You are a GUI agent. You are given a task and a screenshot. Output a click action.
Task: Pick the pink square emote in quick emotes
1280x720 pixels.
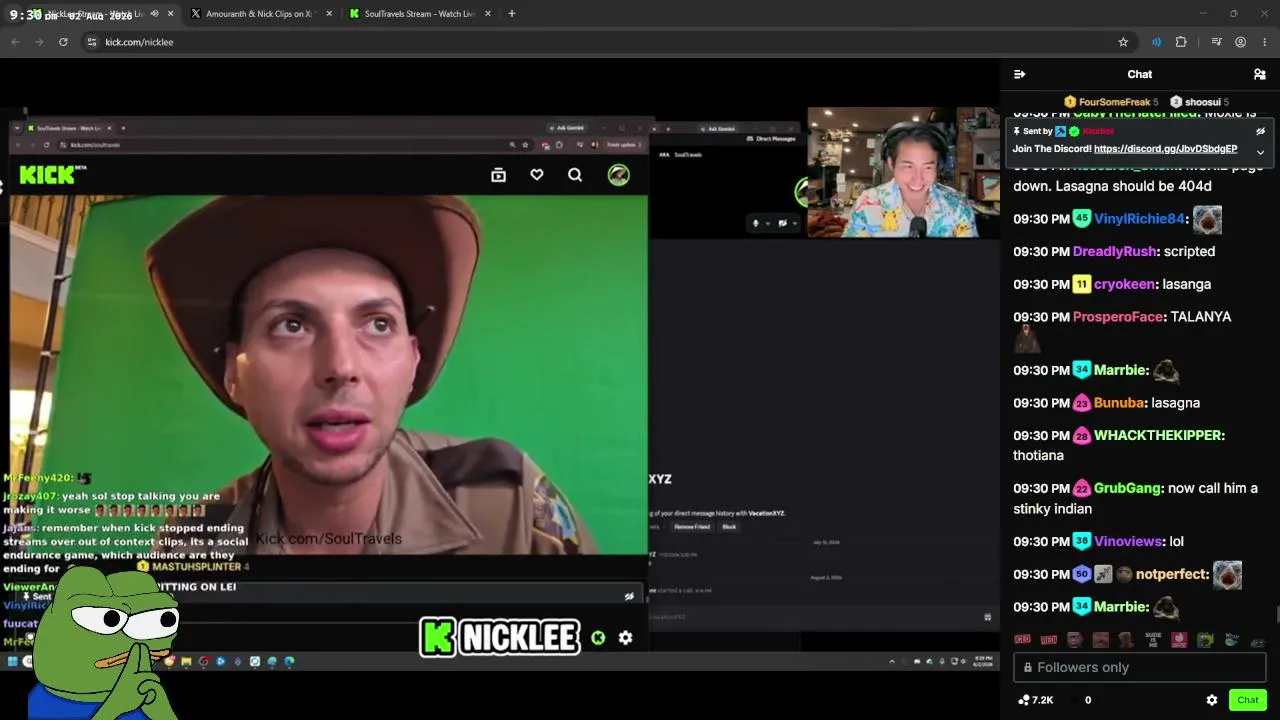pyautogui.click(x=1178, y=640)
